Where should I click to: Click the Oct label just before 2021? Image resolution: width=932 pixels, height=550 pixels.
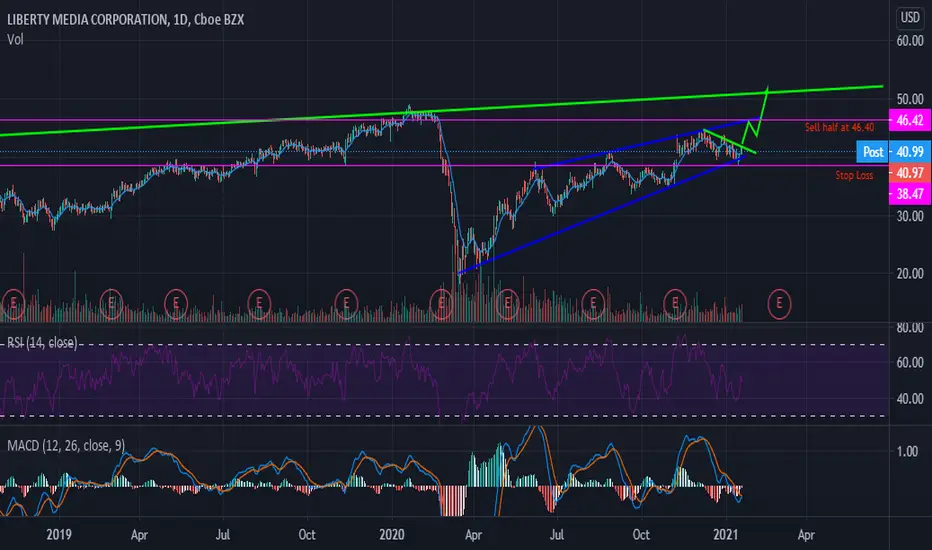tap(641, 535)
